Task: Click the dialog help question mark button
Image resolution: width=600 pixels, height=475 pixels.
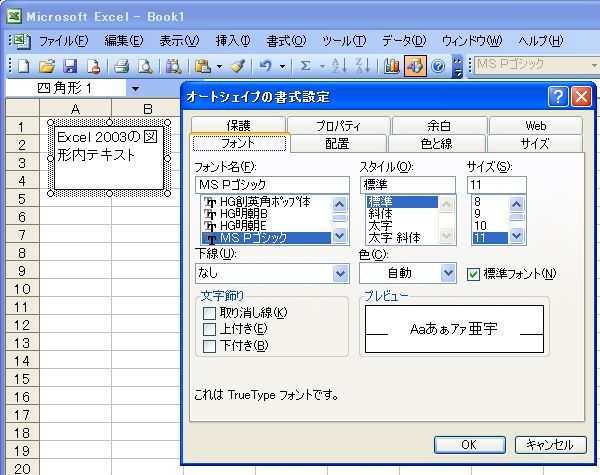Action: click(558, 96)
